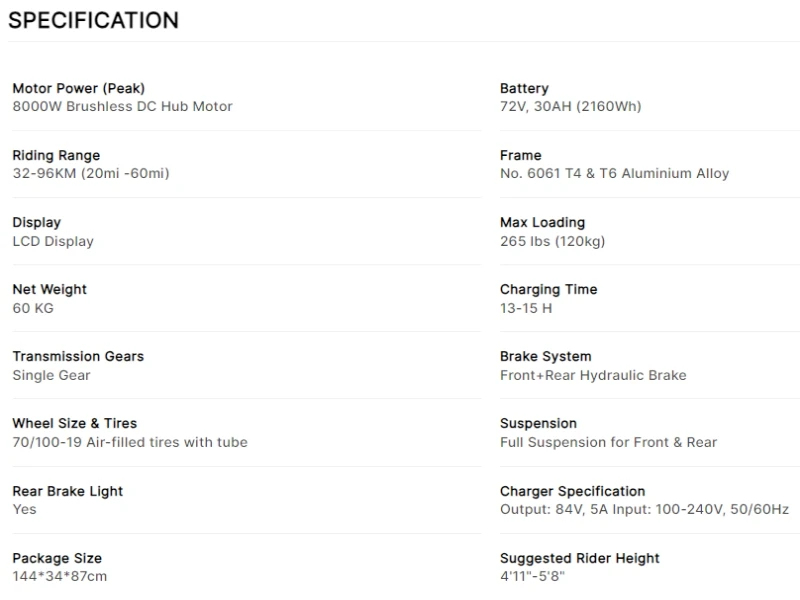Select the Motor Power (Peak) label

point(79,88)
